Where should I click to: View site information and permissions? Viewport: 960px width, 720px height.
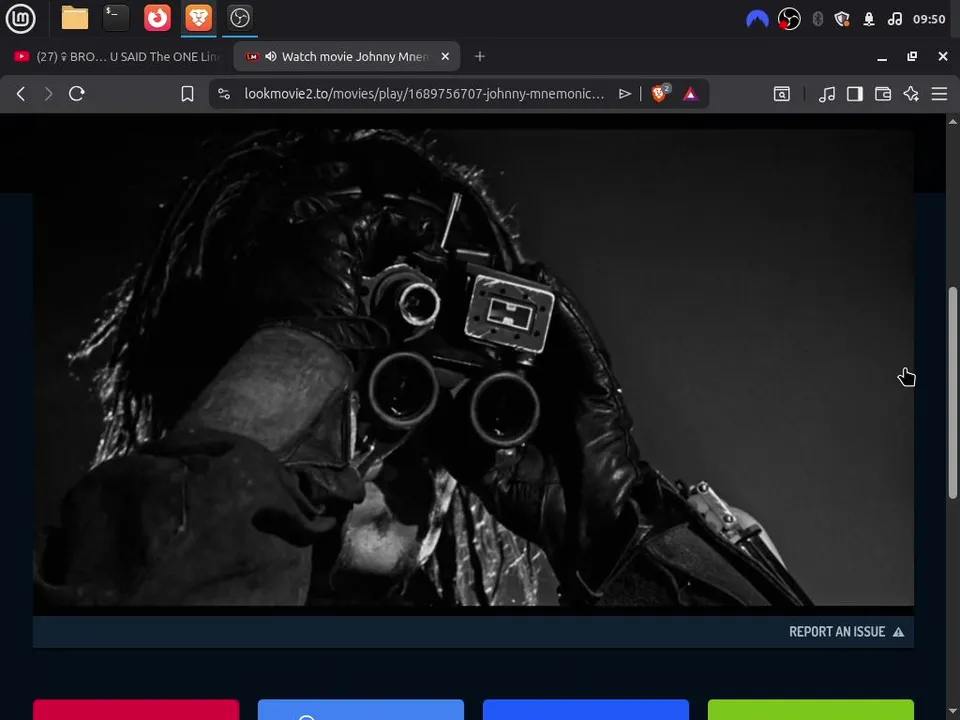tap(224, 94)
